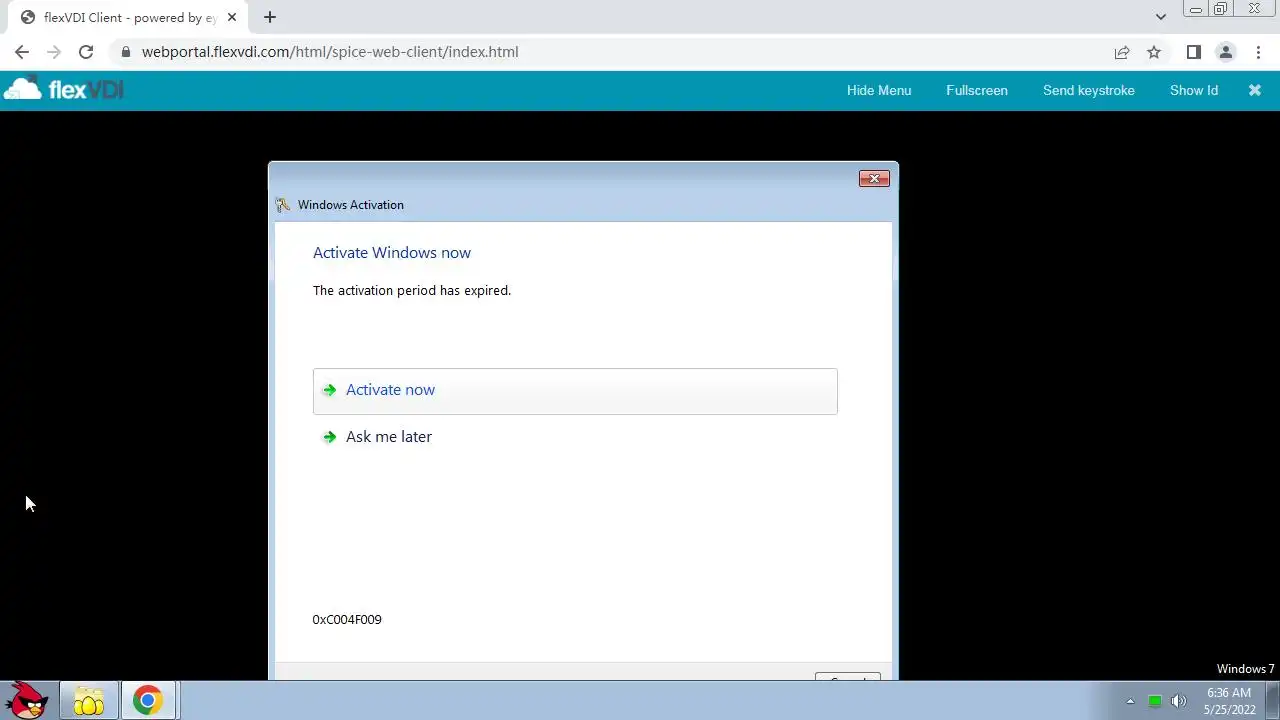
Task: Share this page icon
Action: (1122, 52)
